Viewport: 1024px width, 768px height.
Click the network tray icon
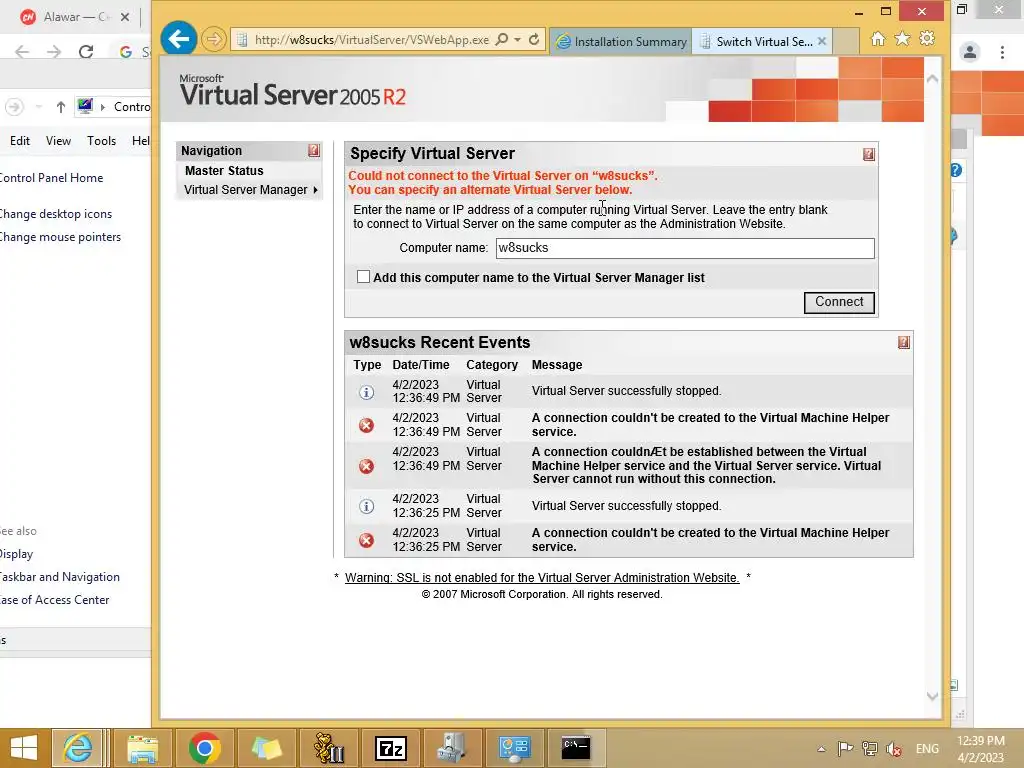pyautogui.click(x=869, y=748)
